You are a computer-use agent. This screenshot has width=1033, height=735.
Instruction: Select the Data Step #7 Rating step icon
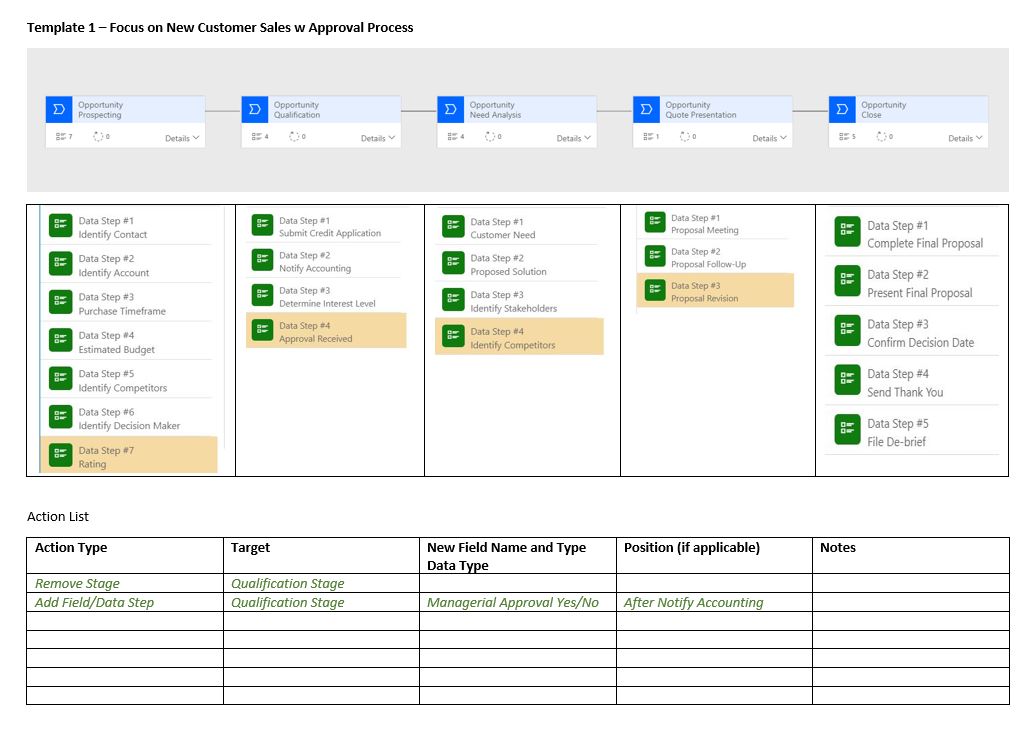[60, 456]
